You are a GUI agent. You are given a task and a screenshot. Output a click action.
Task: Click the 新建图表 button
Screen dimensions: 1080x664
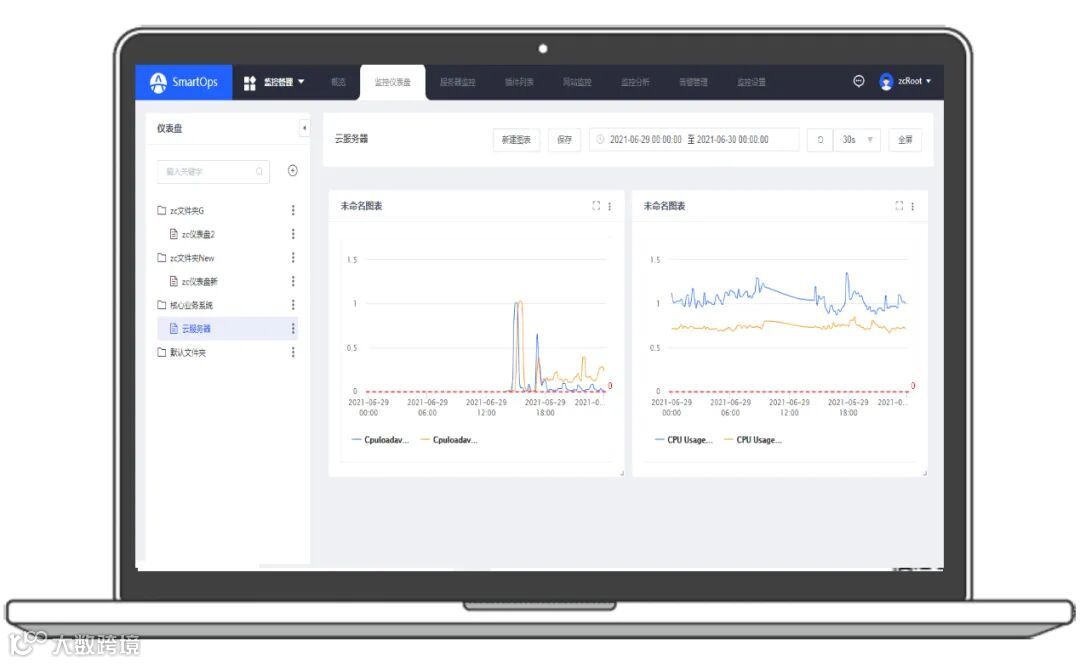coord(517,140)
